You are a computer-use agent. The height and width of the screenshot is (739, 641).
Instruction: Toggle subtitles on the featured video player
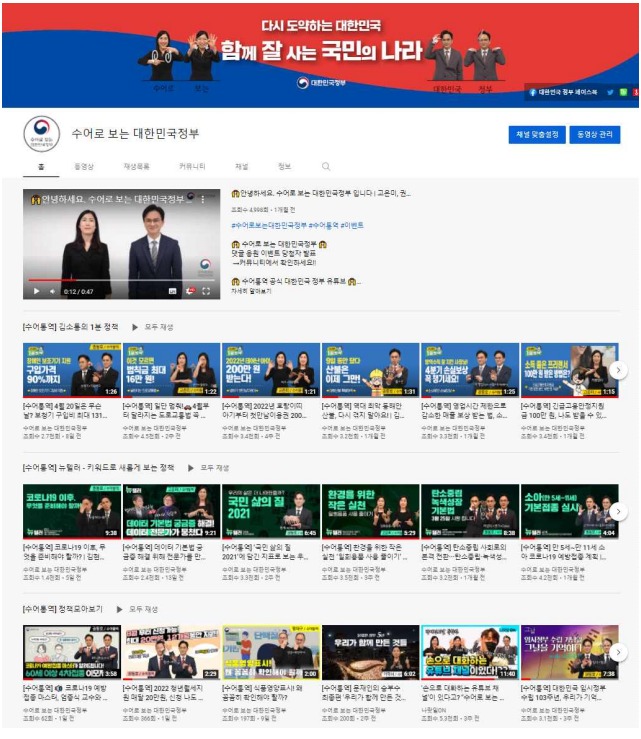click(x=173, y=291)
